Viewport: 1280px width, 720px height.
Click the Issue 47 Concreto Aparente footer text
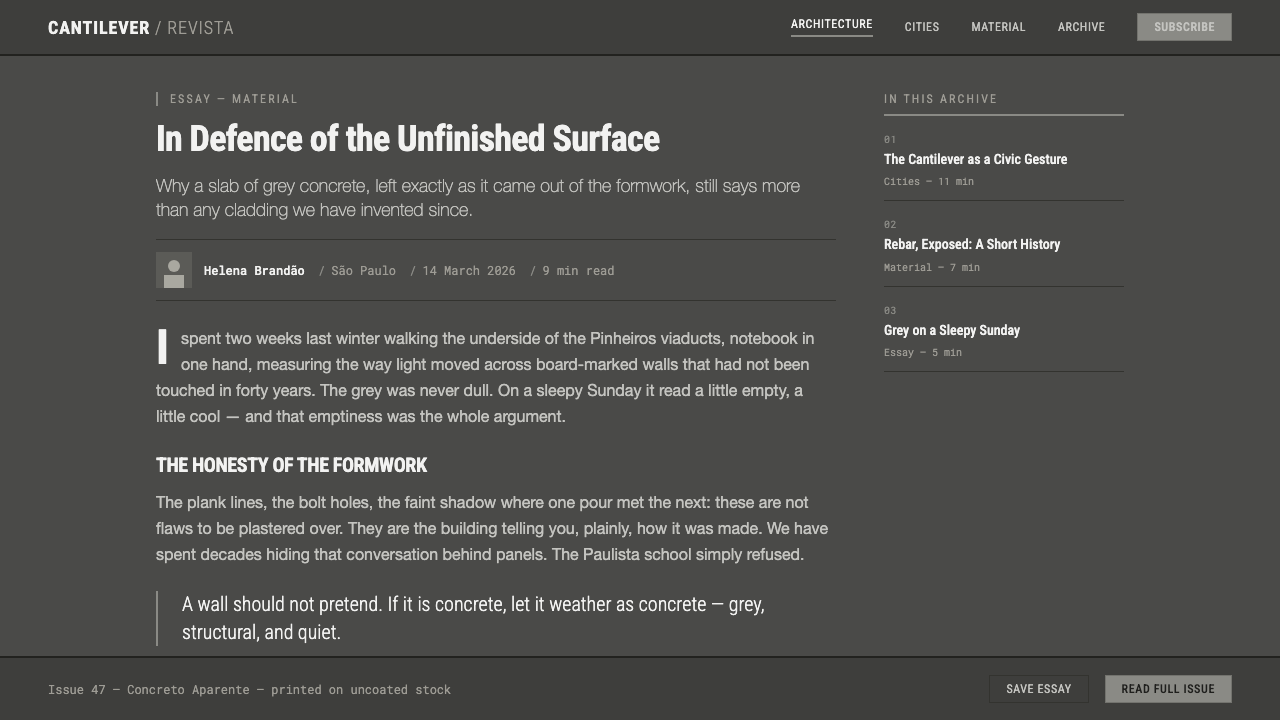coord(249,690)
